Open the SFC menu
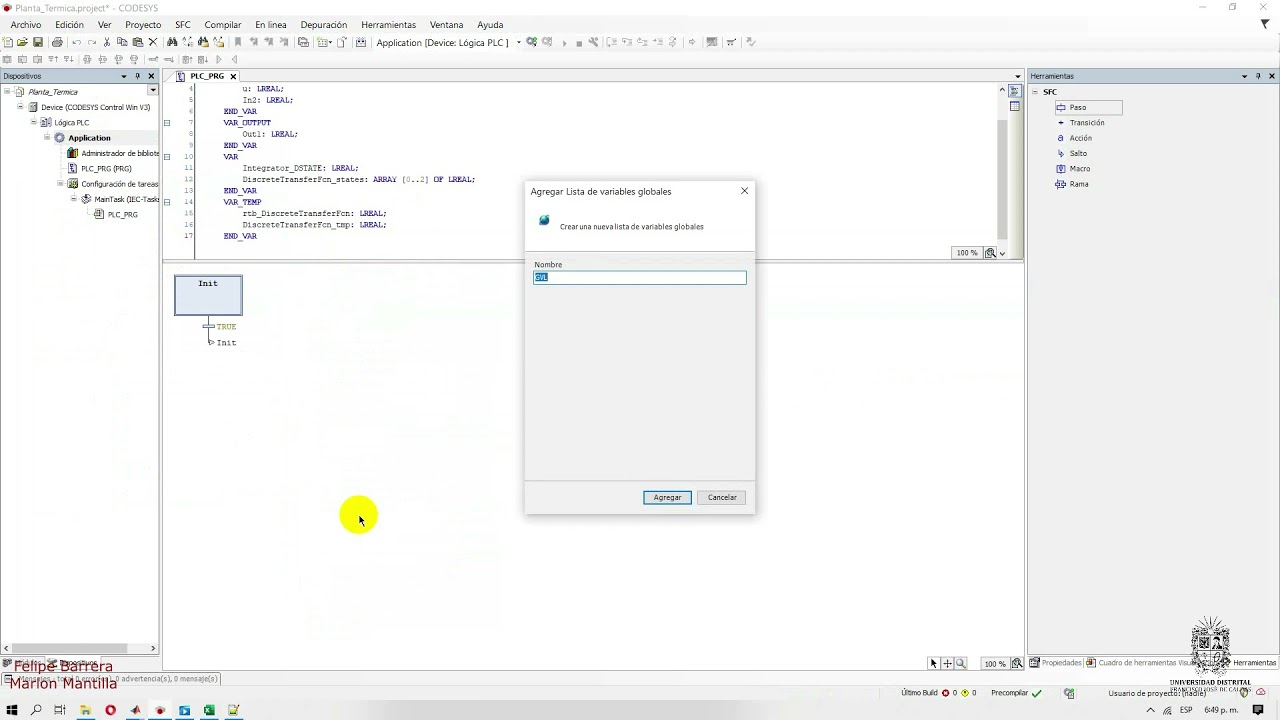The width and height of the screenshot is (1280, 720). click(x=183, y=25)
